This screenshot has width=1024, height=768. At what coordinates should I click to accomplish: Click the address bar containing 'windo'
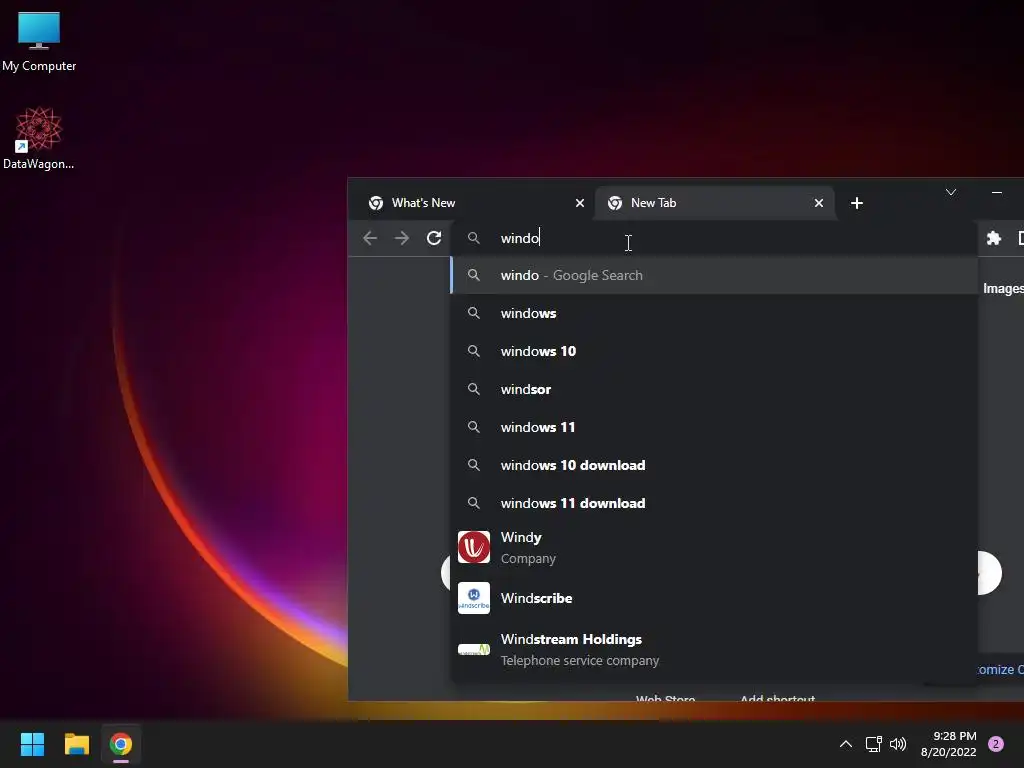pos(714,238)
